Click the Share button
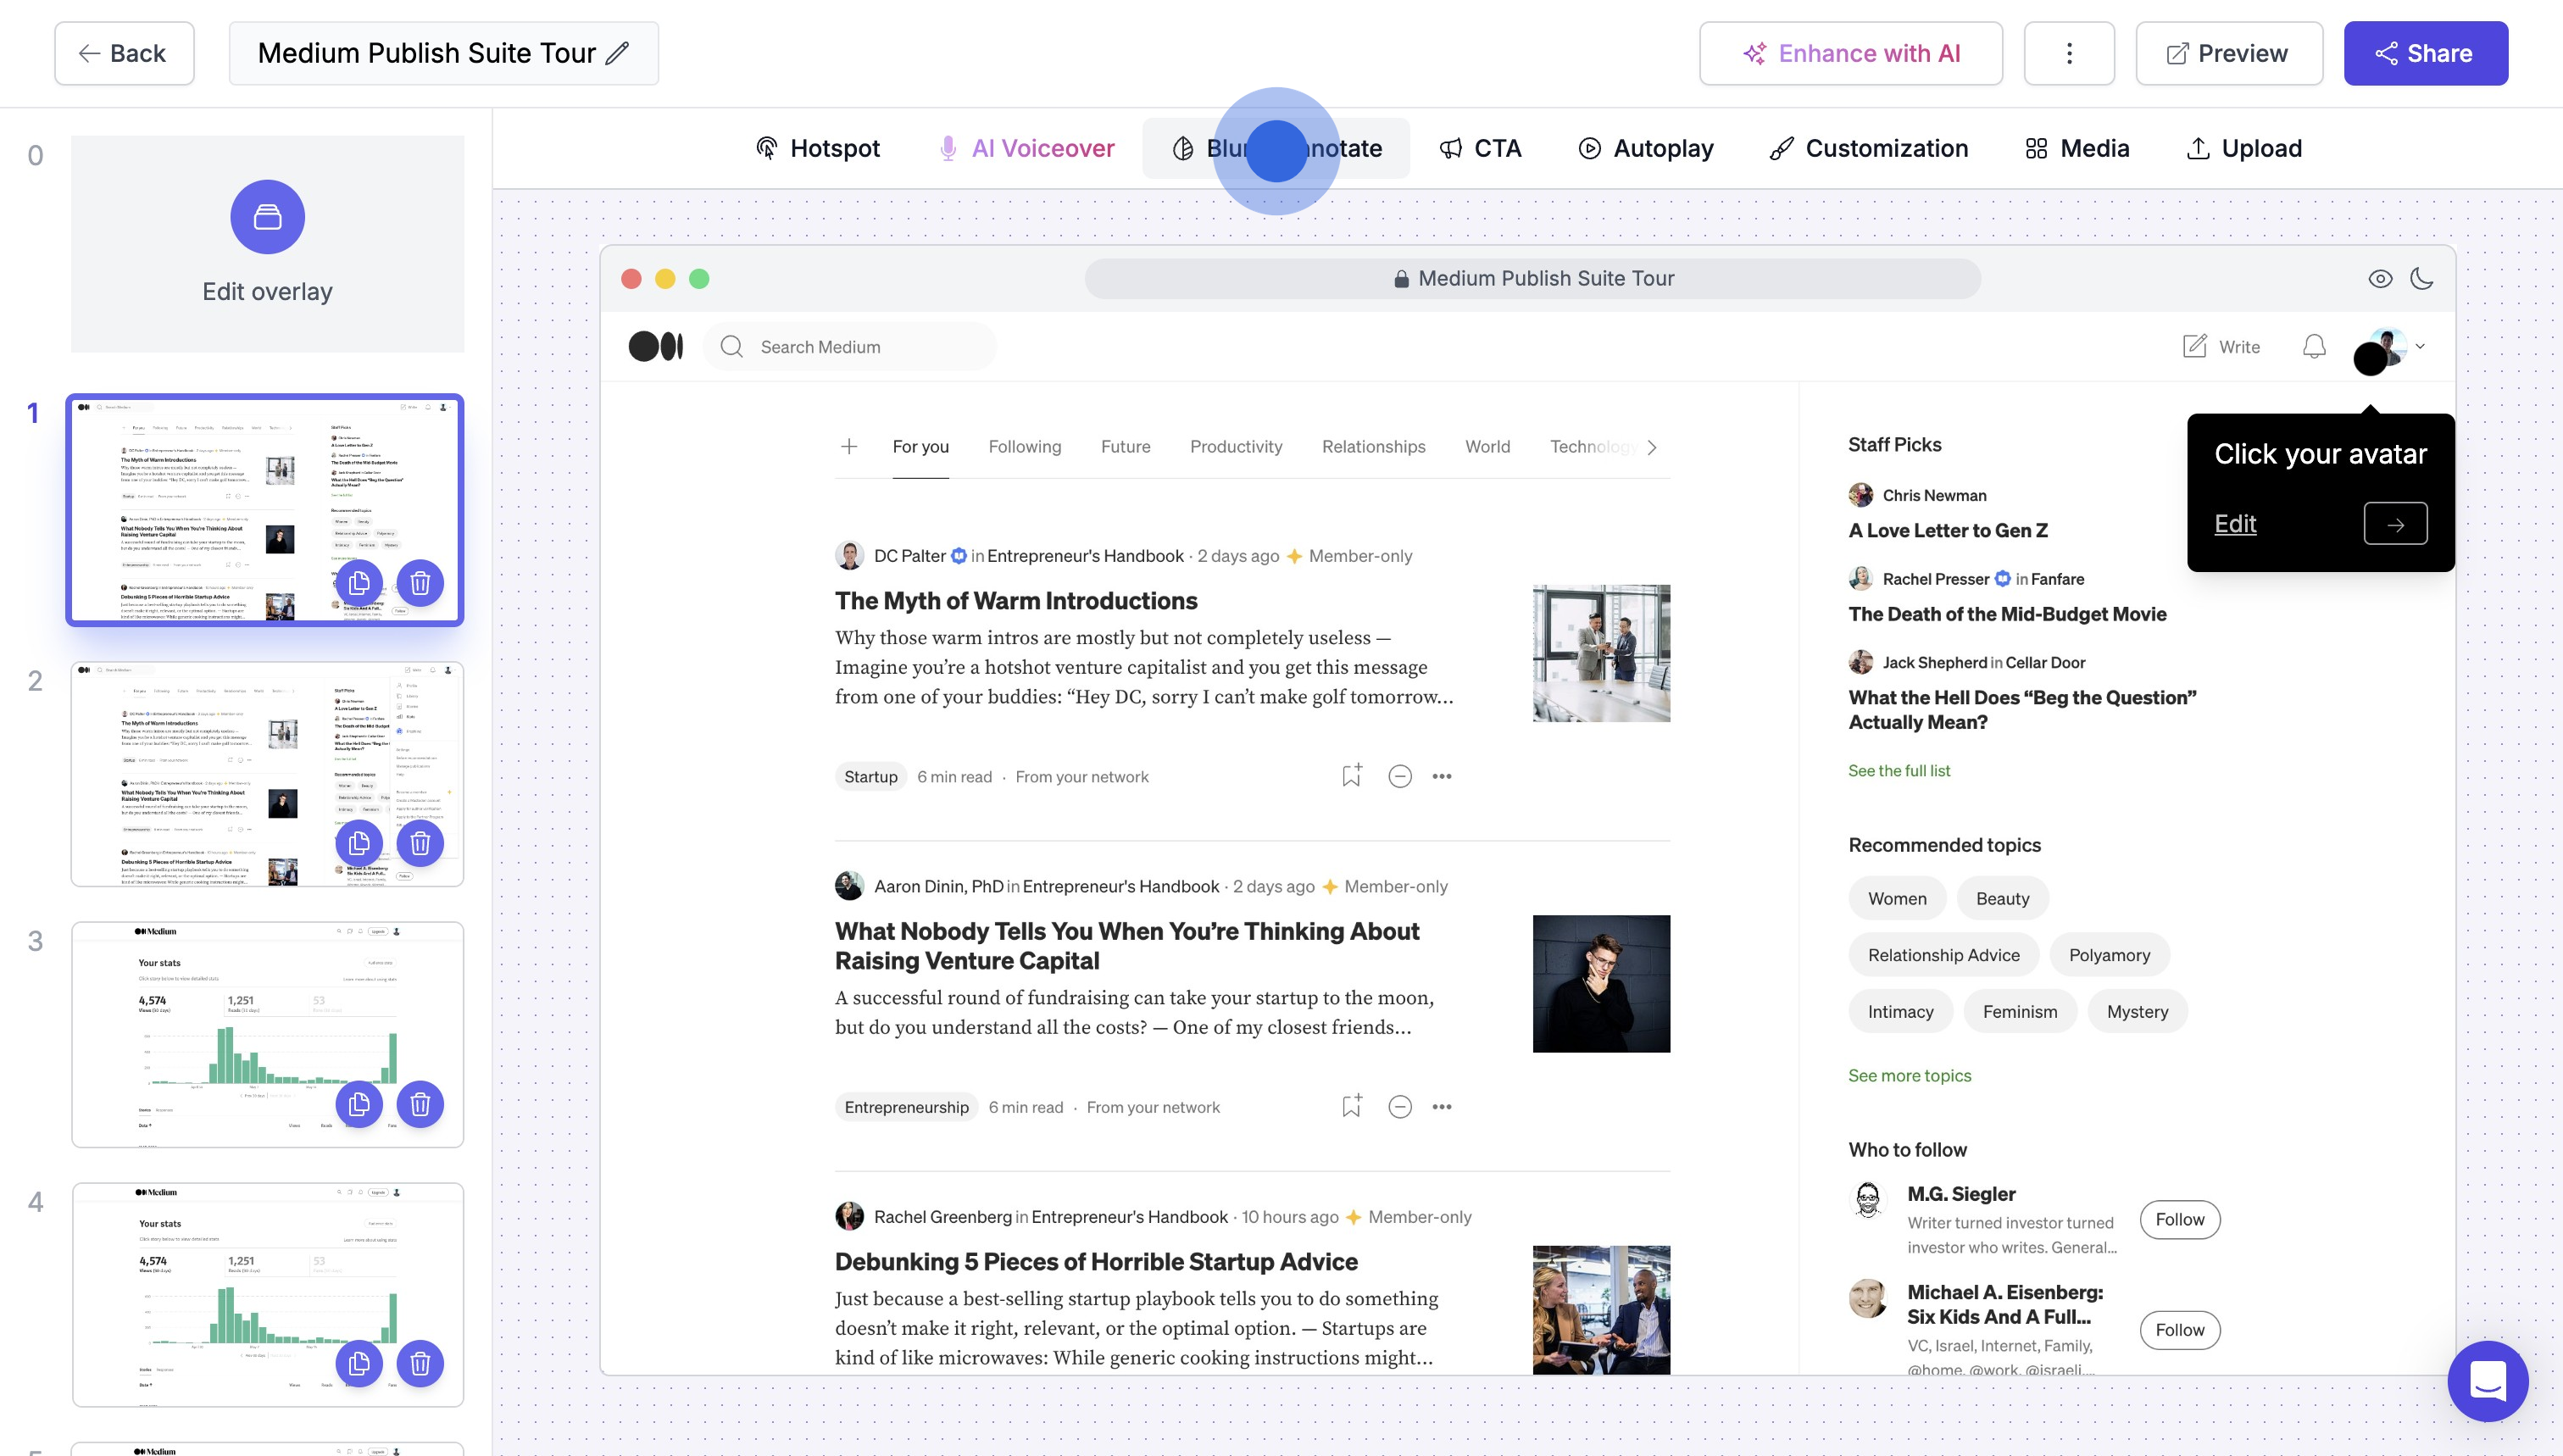The height and width of the screenshot is (1456, 2563). click(x=2425, y=53)
